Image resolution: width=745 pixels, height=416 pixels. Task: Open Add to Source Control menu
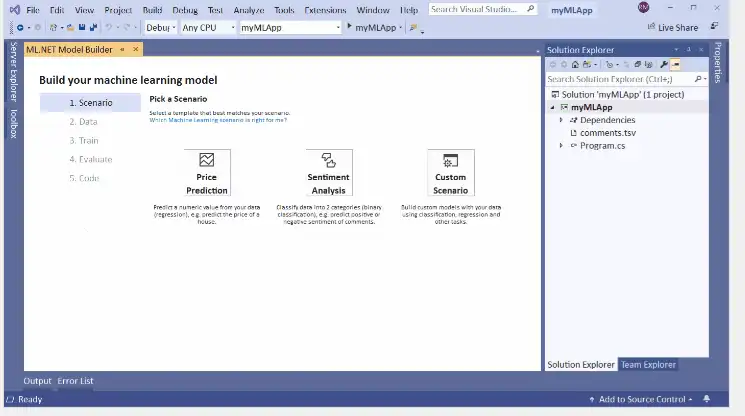640,399
